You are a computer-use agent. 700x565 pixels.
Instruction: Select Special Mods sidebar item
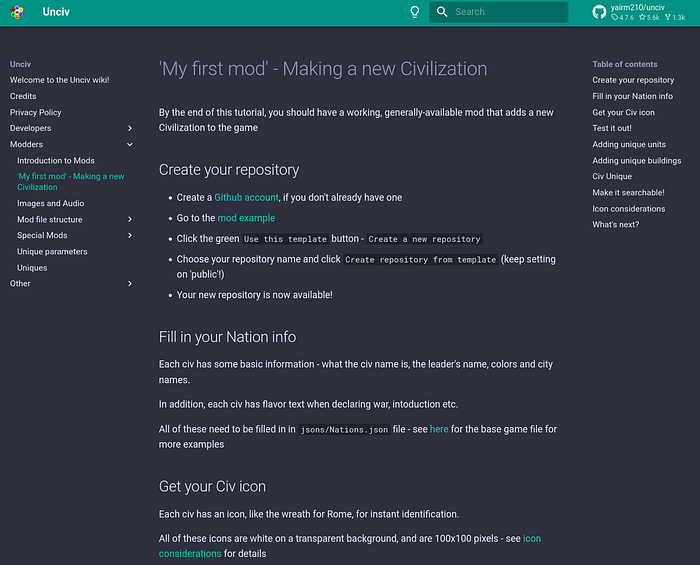(x=42, y=236)
